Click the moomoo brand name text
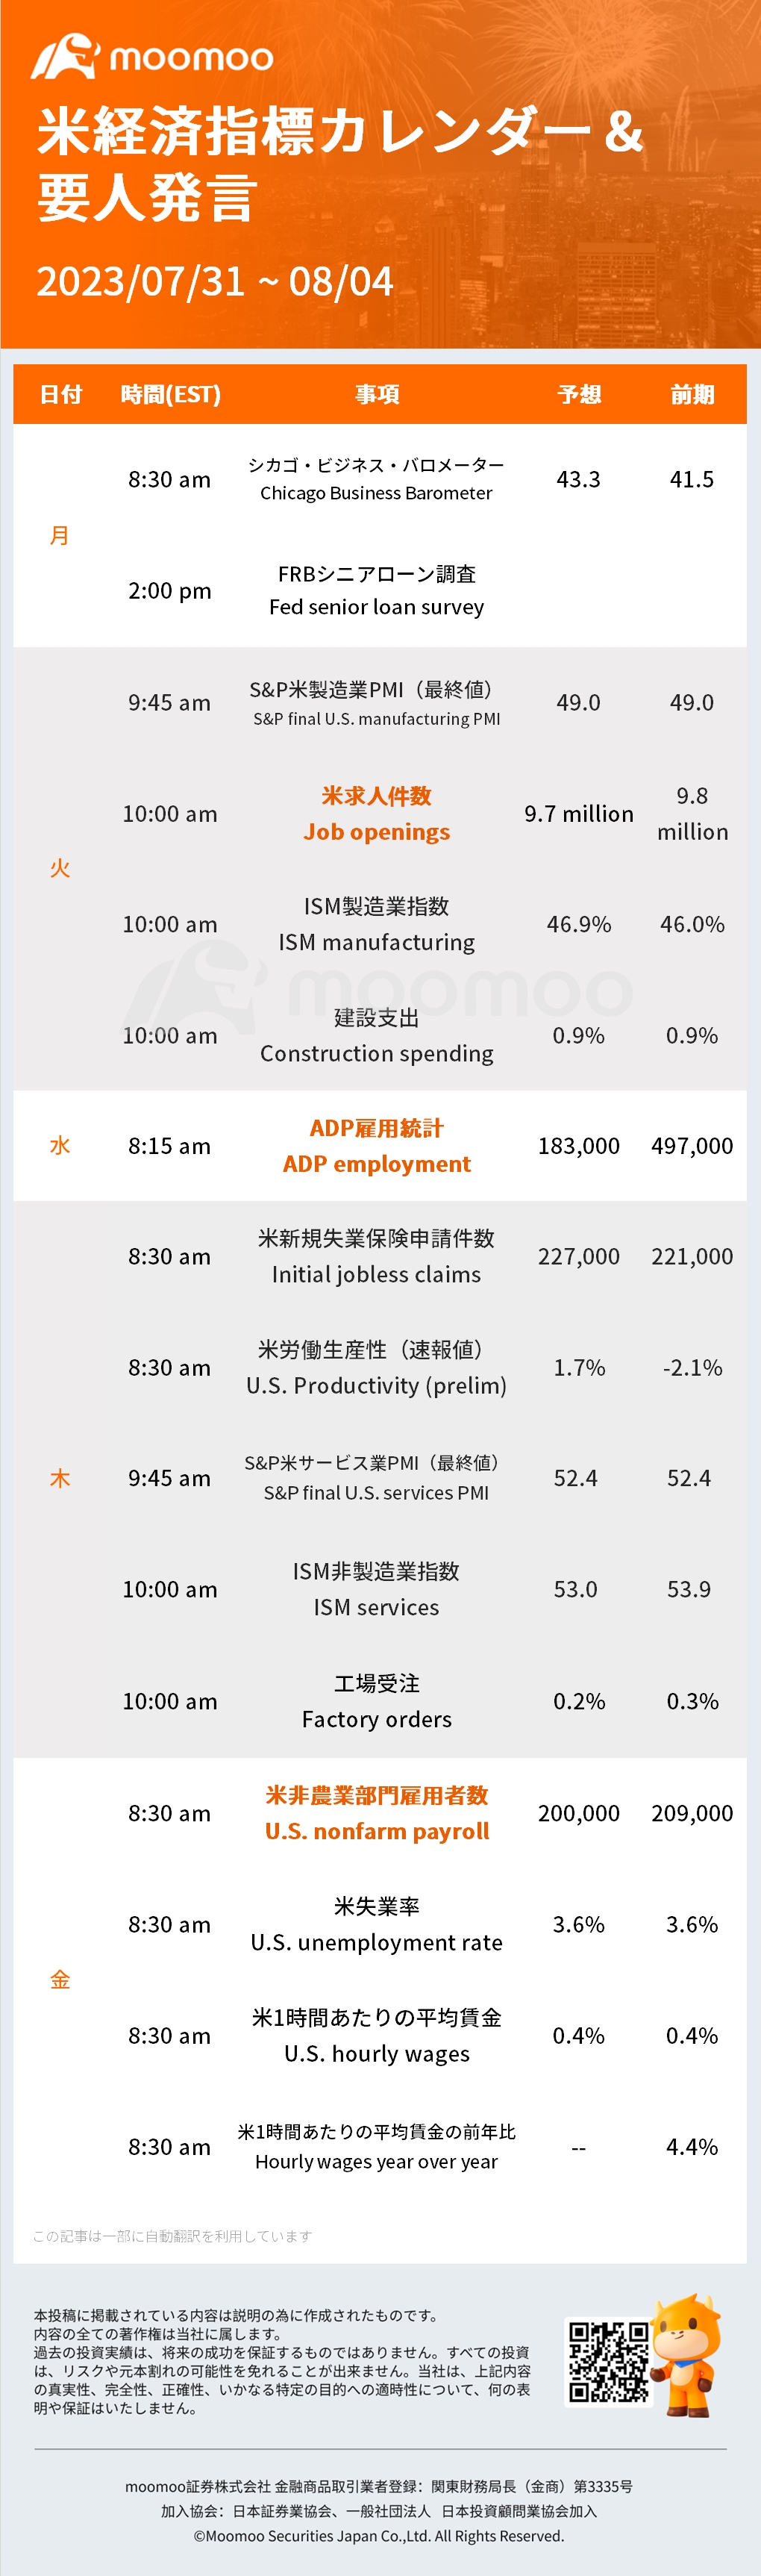The height and width of the screenshot is (2576, 761). pos(191,58)
